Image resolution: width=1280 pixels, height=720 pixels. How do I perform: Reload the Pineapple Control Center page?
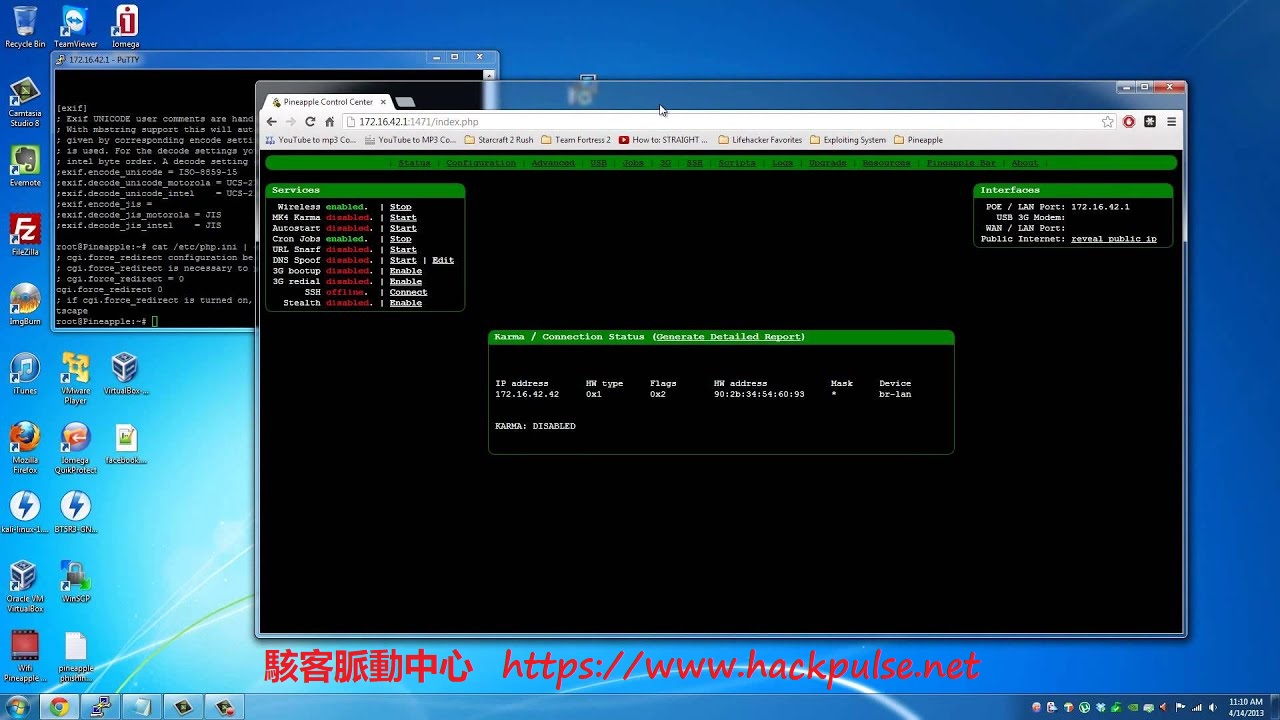310,122
